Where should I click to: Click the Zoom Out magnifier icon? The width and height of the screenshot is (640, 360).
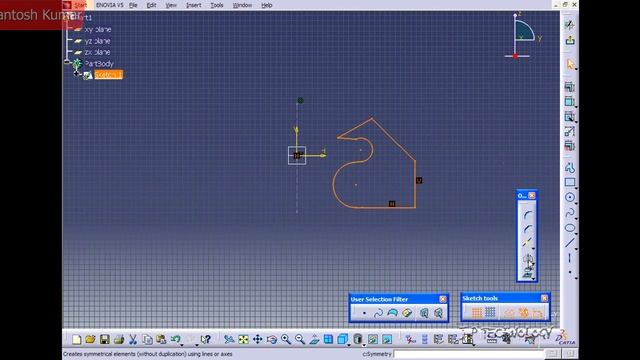[300, 340]
